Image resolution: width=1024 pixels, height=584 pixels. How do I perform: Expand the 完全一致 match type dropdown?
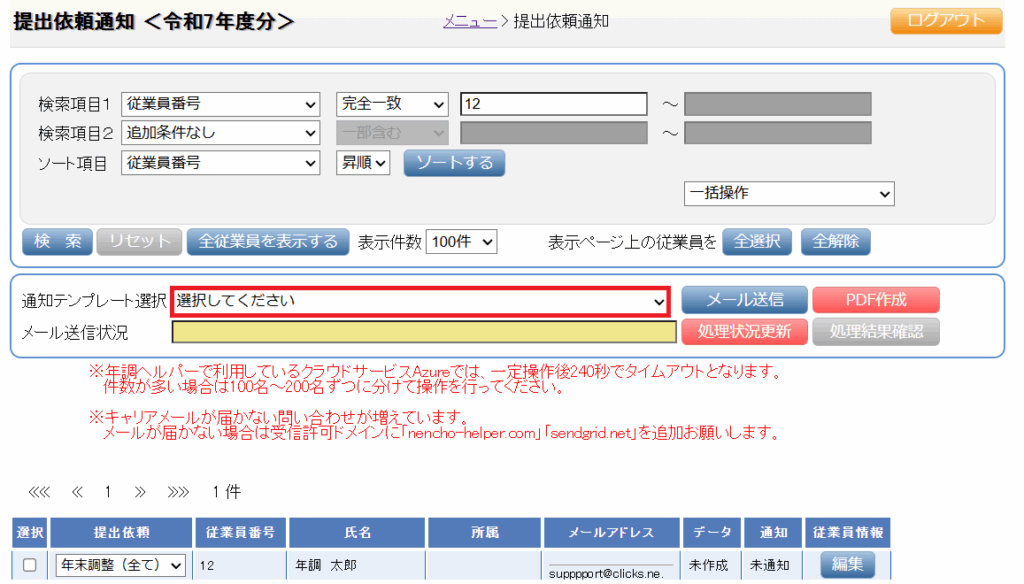click(392, 104)
